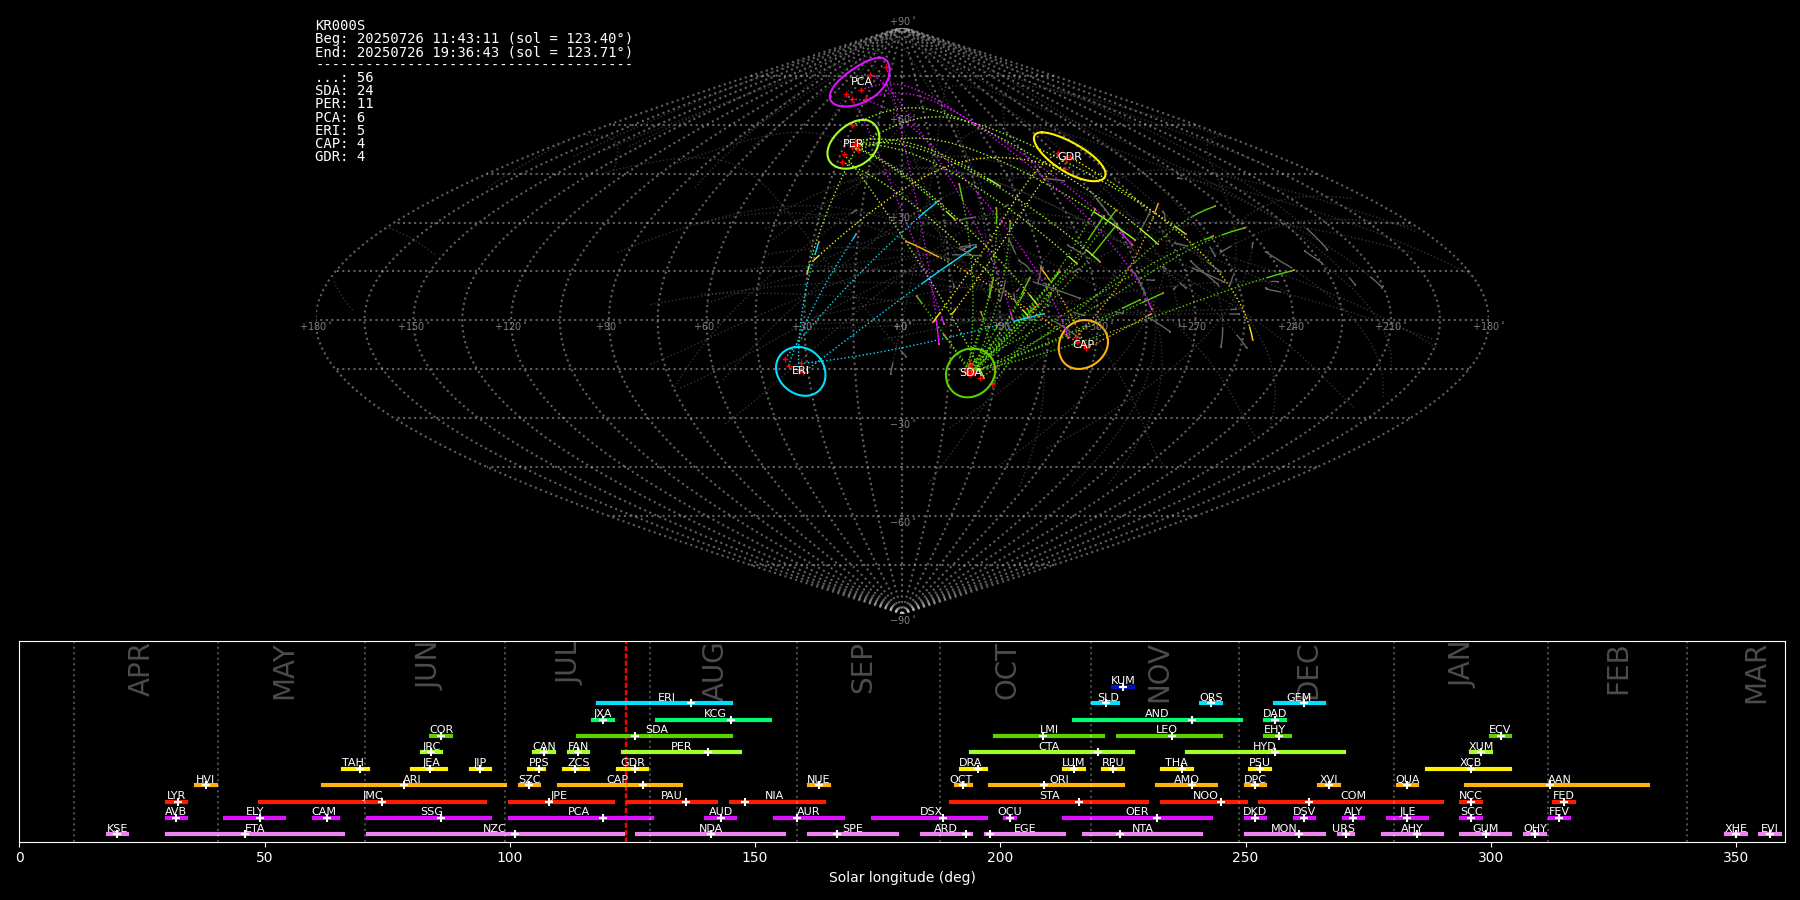This screenshot has height=900, width=1800.
Task: Click the +90° label at sky map top
Action: pos(902,21)
